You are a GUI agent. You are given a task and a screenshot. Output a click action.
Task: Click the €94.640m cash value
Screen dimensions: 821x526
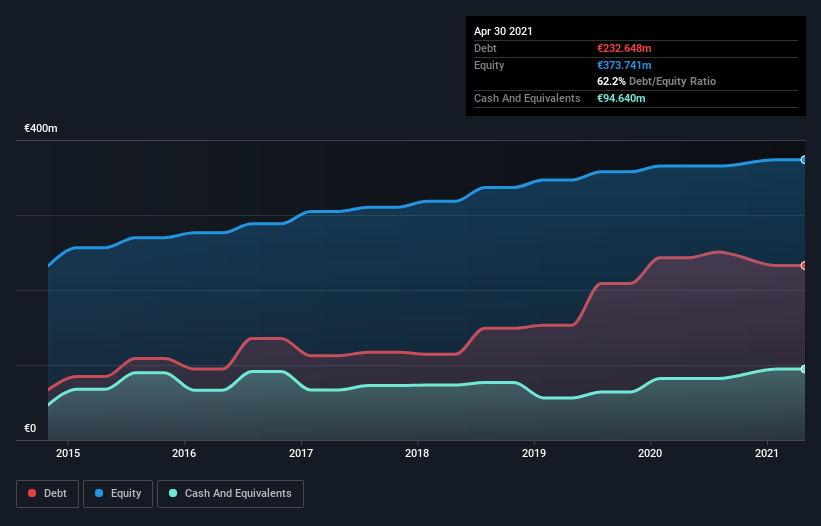tap(621, 98)
